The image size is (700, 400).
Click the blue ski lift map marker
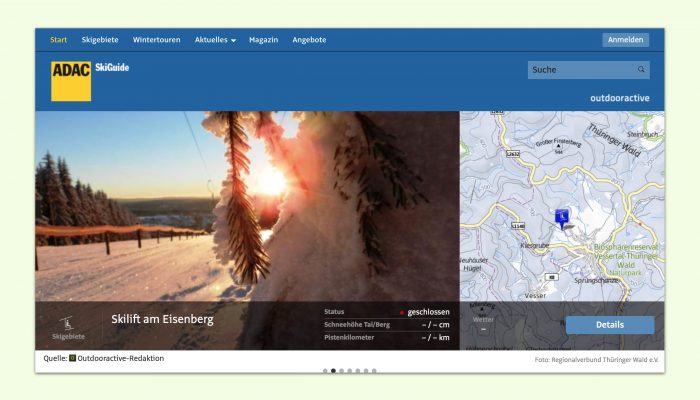(562, 218)
